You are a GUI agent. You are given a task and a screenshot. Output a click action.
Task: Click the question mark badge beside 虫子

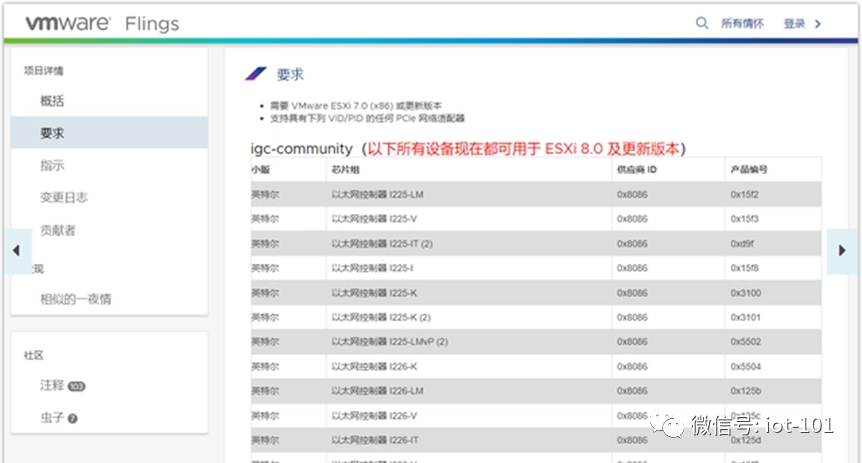[73, 418]
